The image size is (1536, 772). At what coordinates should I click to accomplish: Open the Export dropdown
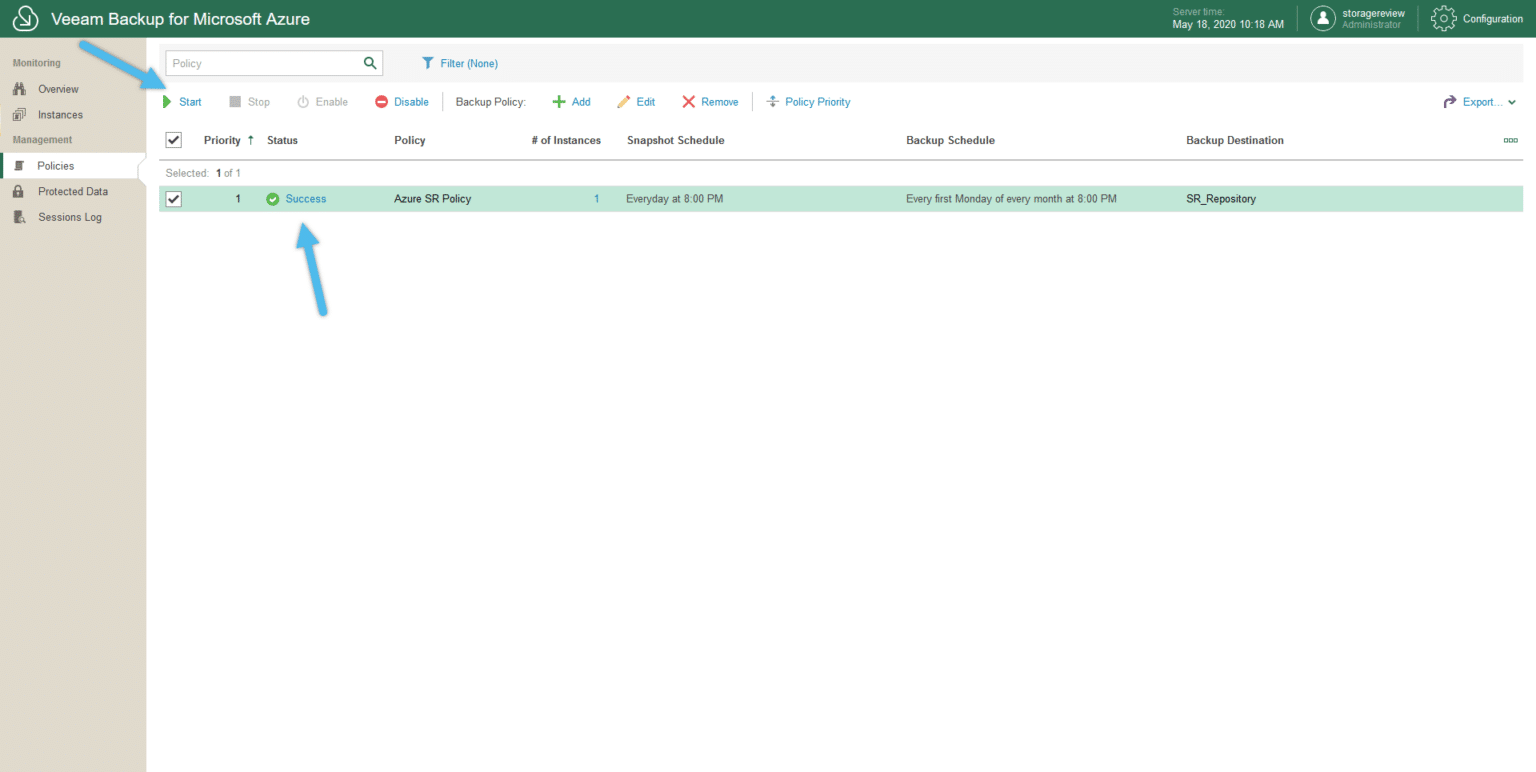[x=1480, y=102]
